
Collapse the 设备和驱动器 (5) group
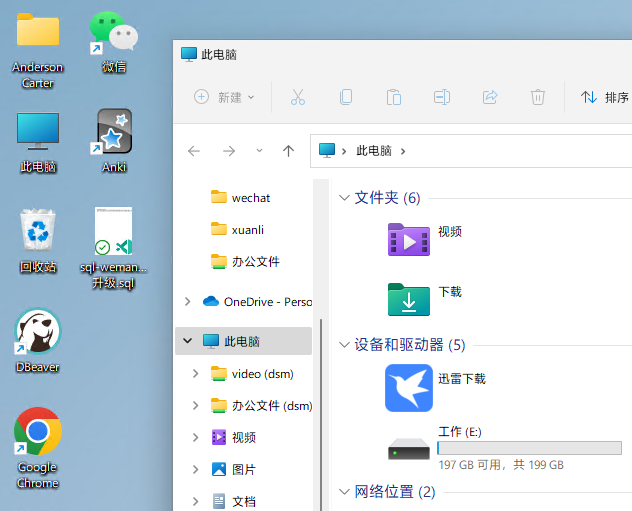tap(344, 345)
